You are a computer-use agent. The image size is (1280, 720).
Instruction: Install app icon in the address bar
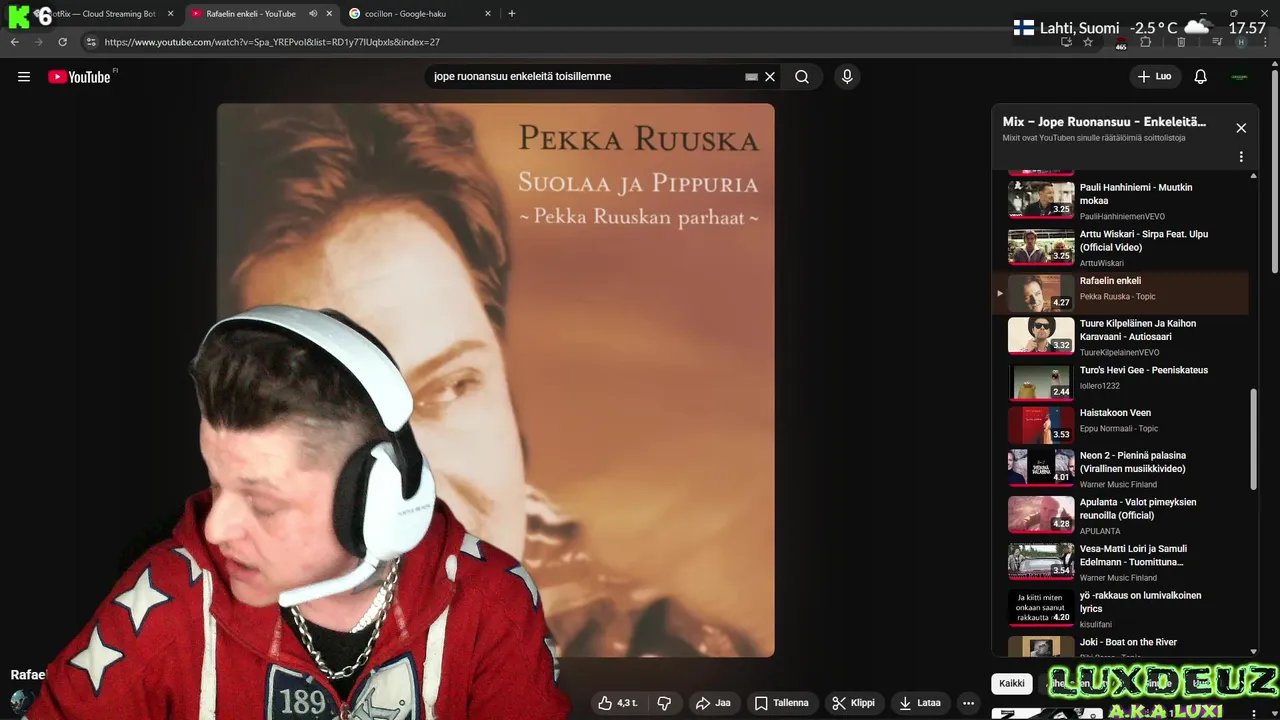point(1066,42)
